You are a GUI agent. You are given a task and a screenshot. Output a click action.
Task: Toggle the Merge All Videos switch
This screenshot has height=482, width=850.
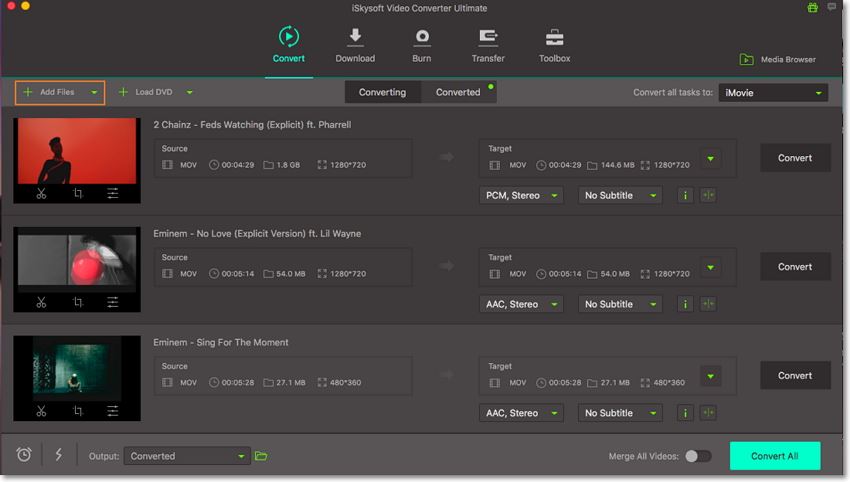tap(697, 456)
